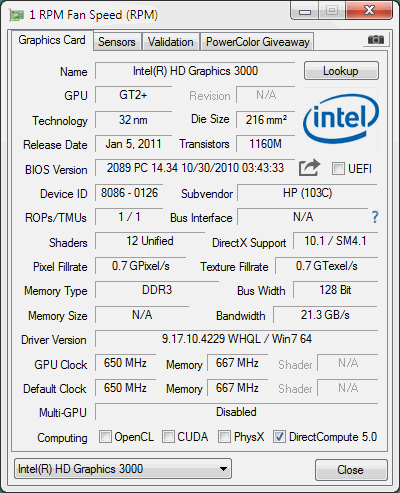Click the BIOS share/export arrow icon
This screenshot has height=493, width=400.
point(309,168)
